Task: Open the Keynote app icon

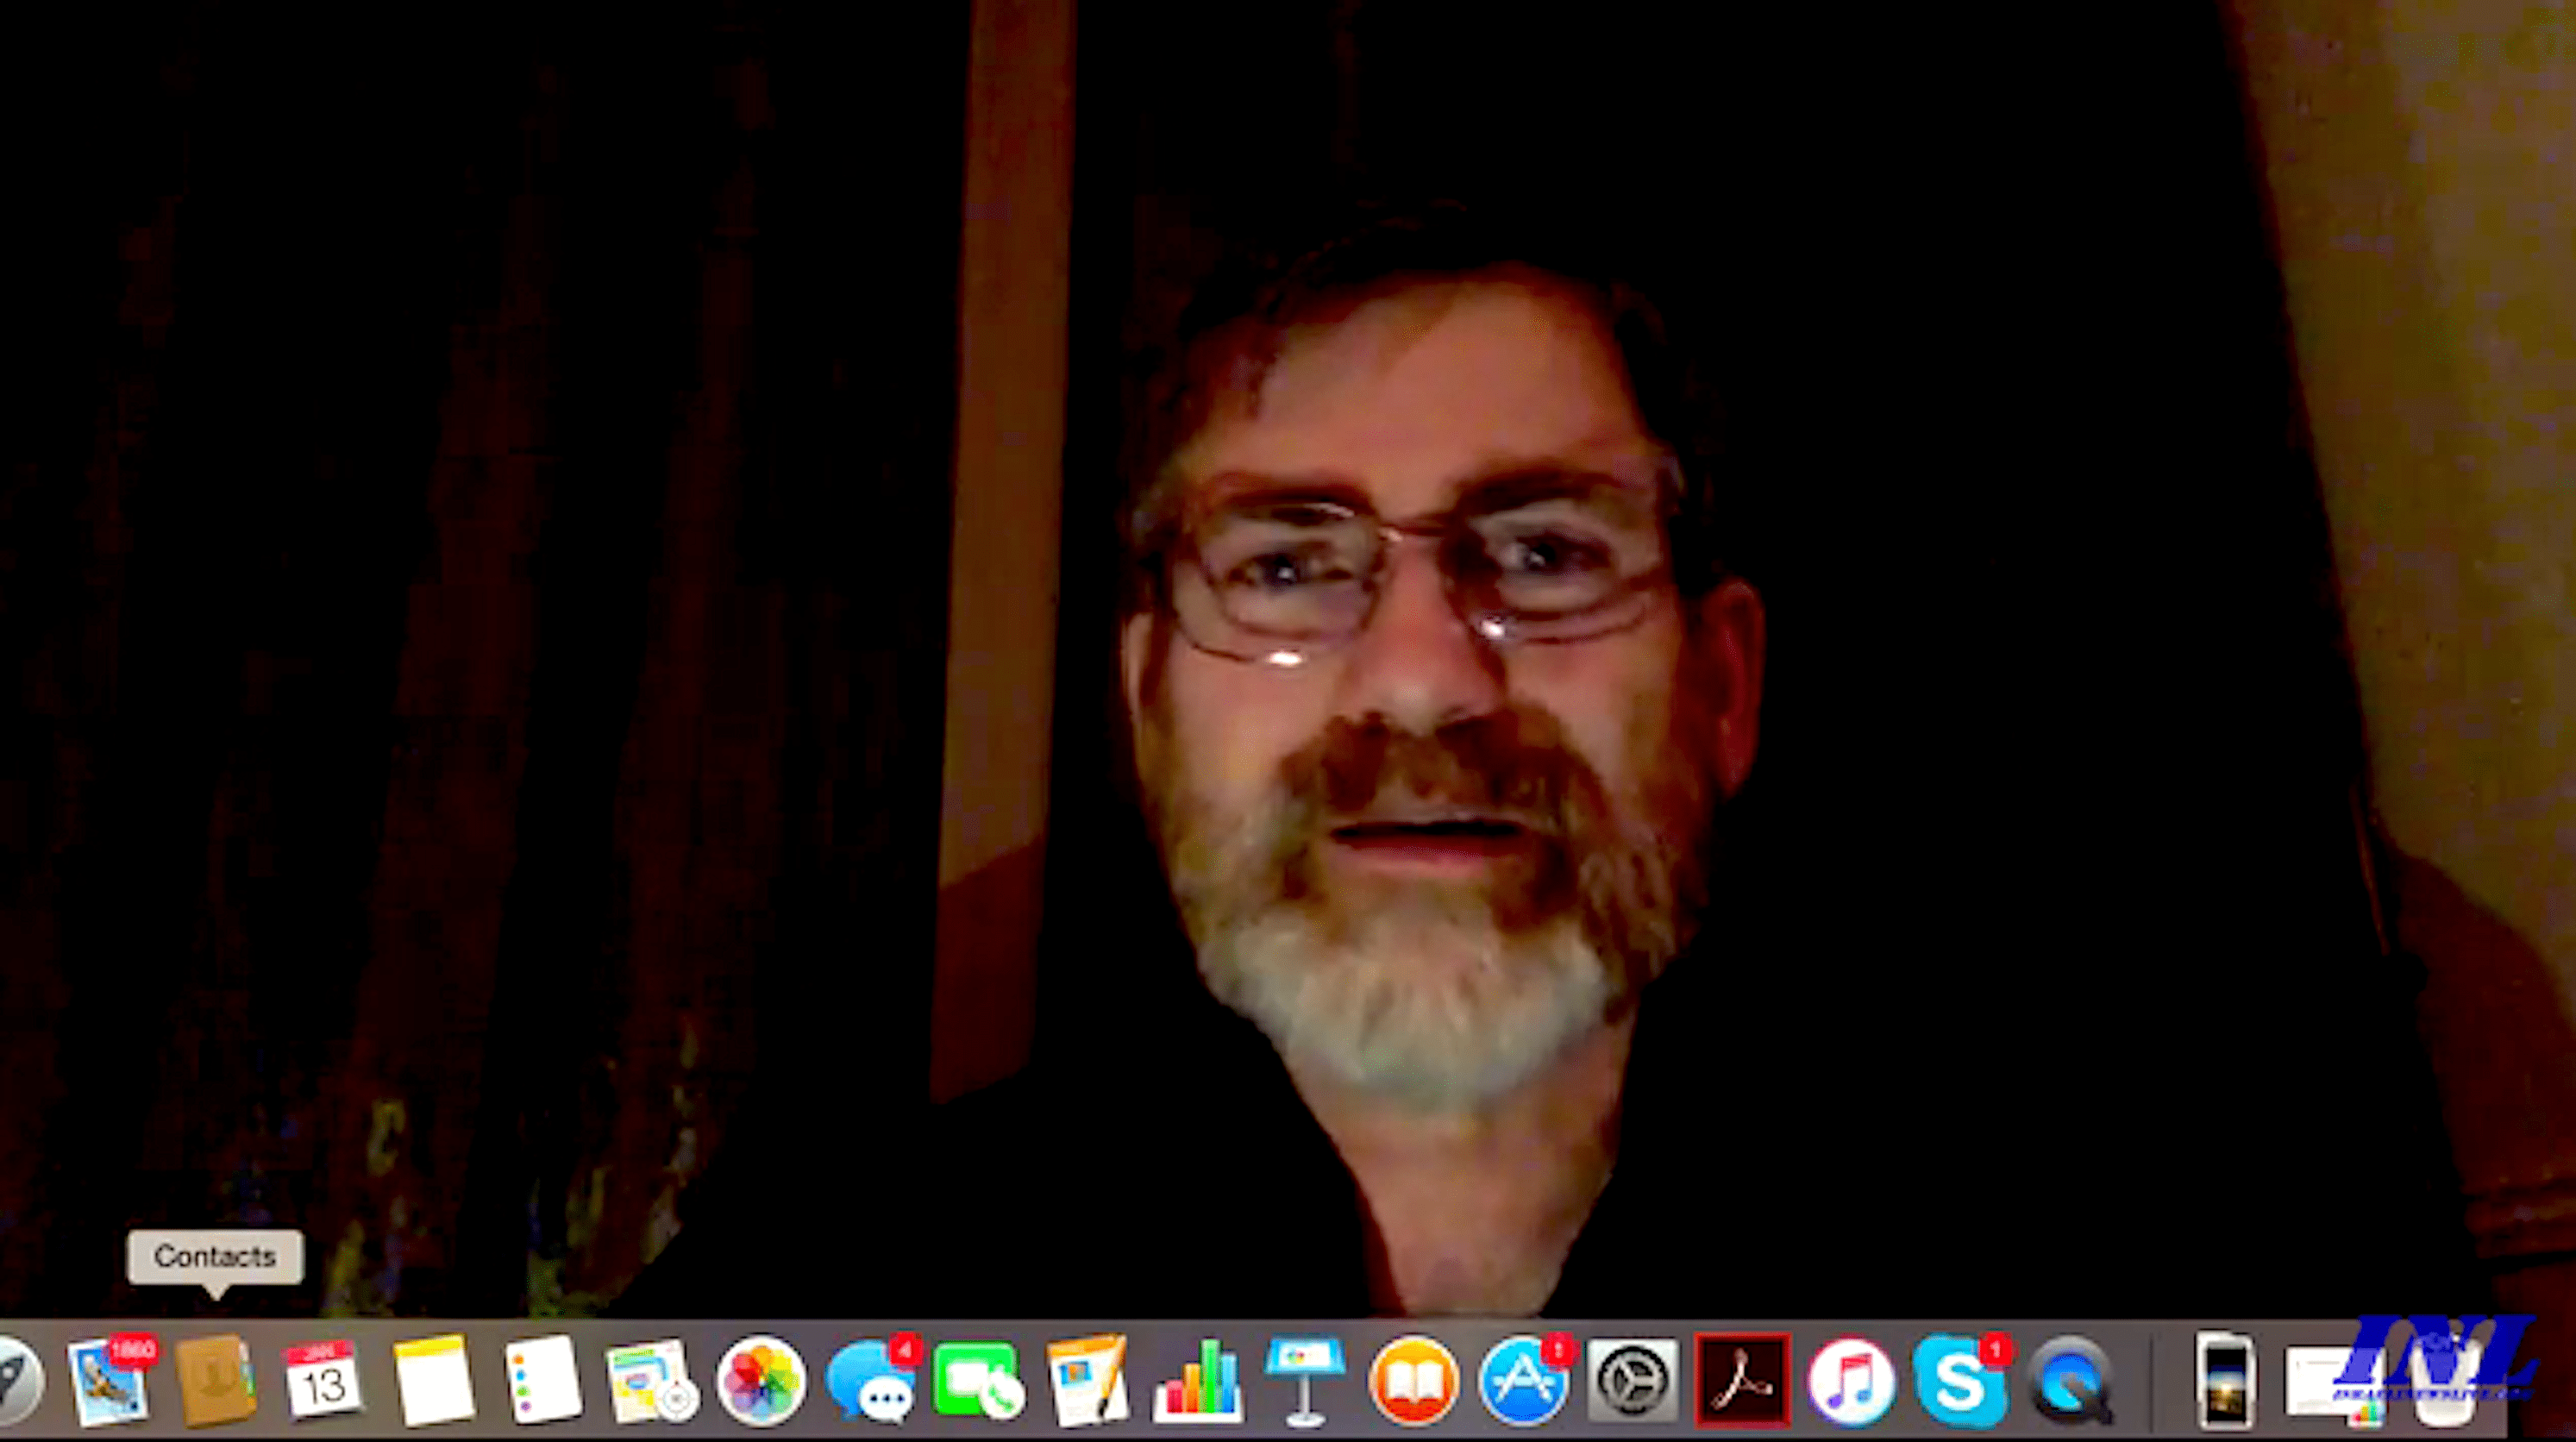Action: click(x=1304, y=1380)
